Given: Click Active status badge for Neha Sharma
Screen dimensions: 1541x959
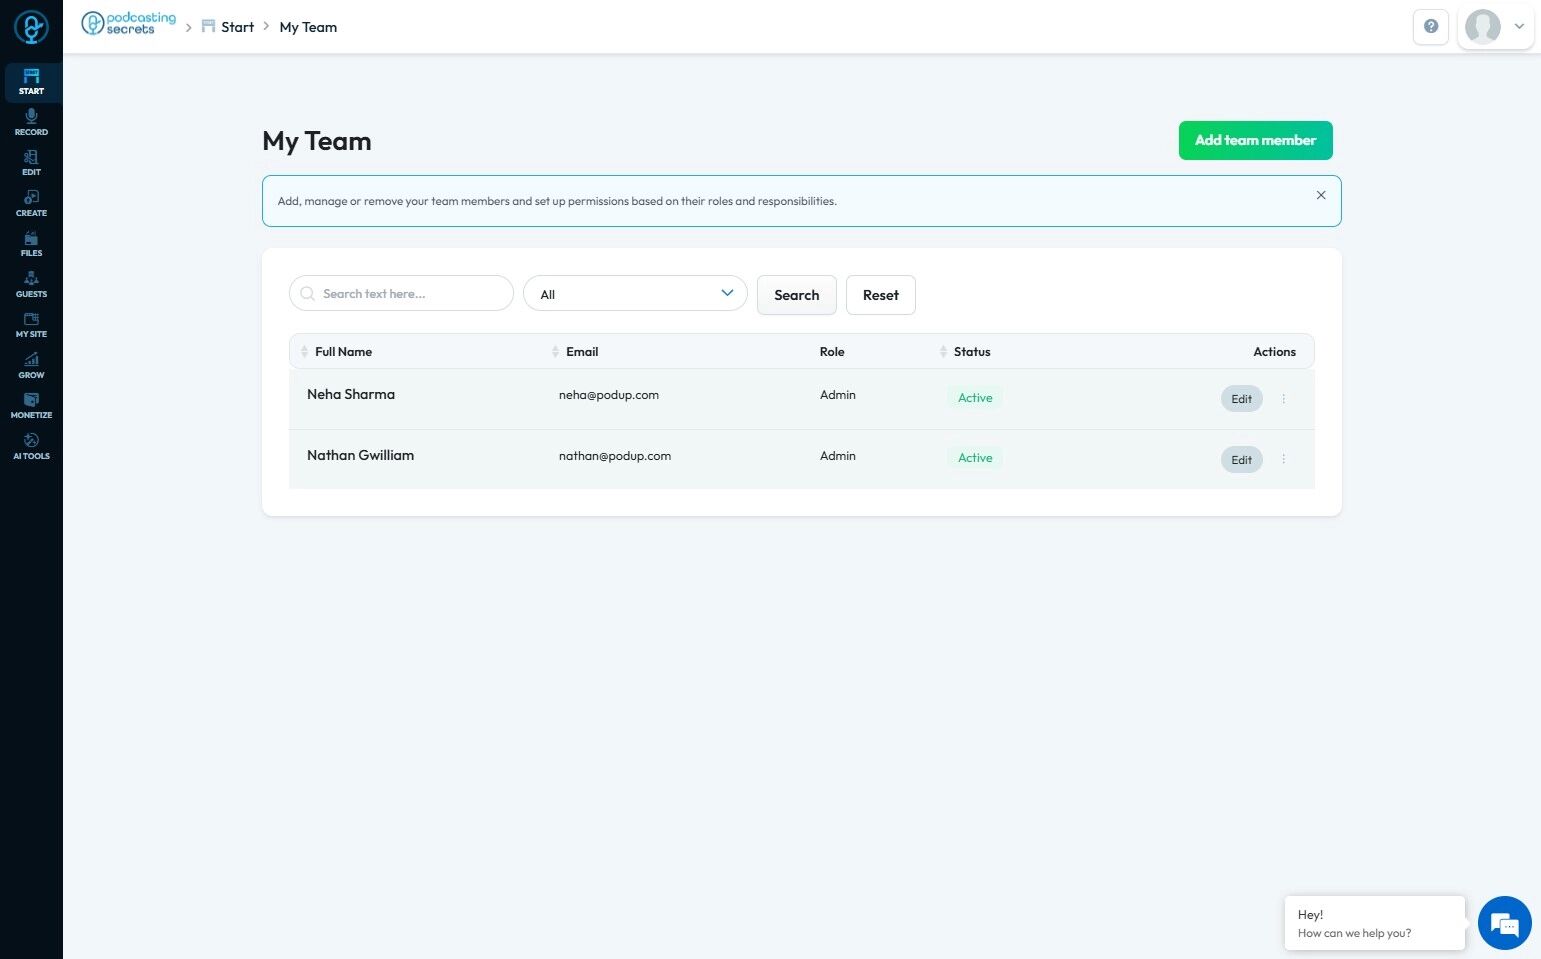Looking at the screenshot, I should (x=975, y=398).
